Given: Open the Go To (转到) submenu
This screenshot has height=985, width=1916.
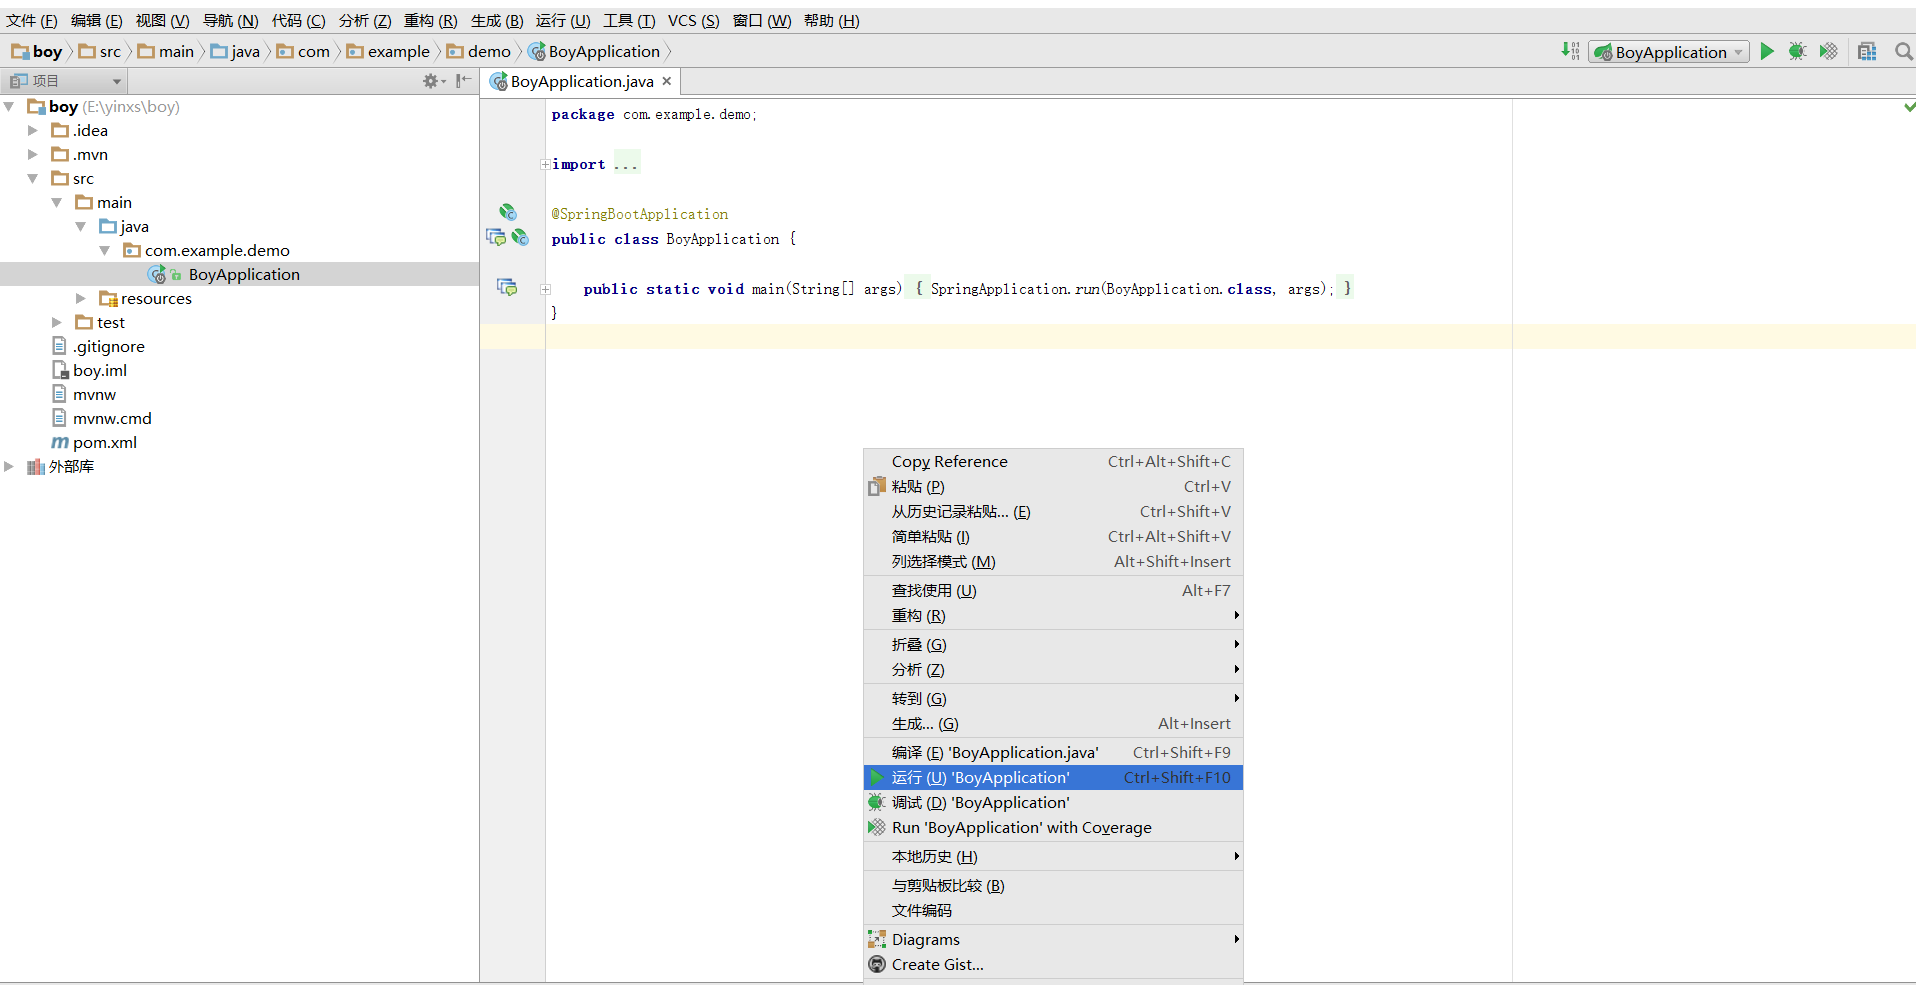Looking at the screenshot, I should click(1053, 698).
